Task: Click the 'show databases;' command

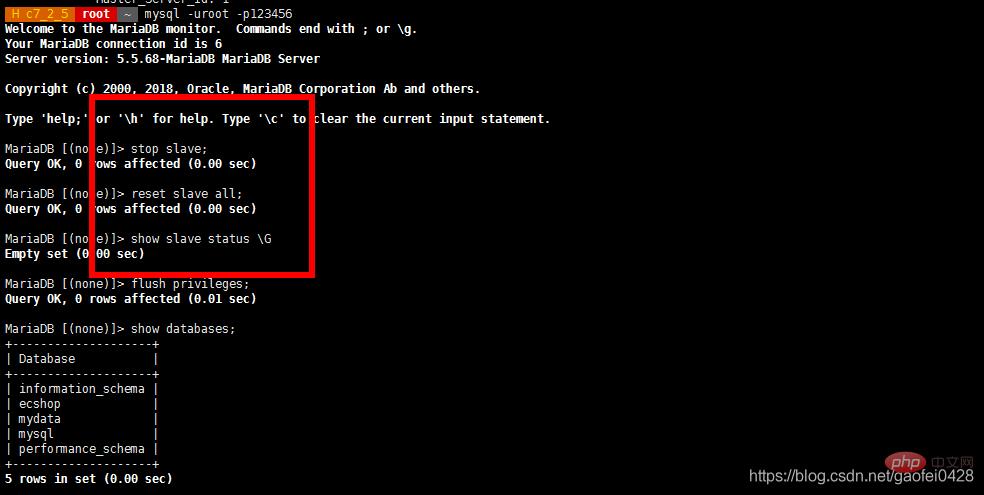Action: [183, 329]
